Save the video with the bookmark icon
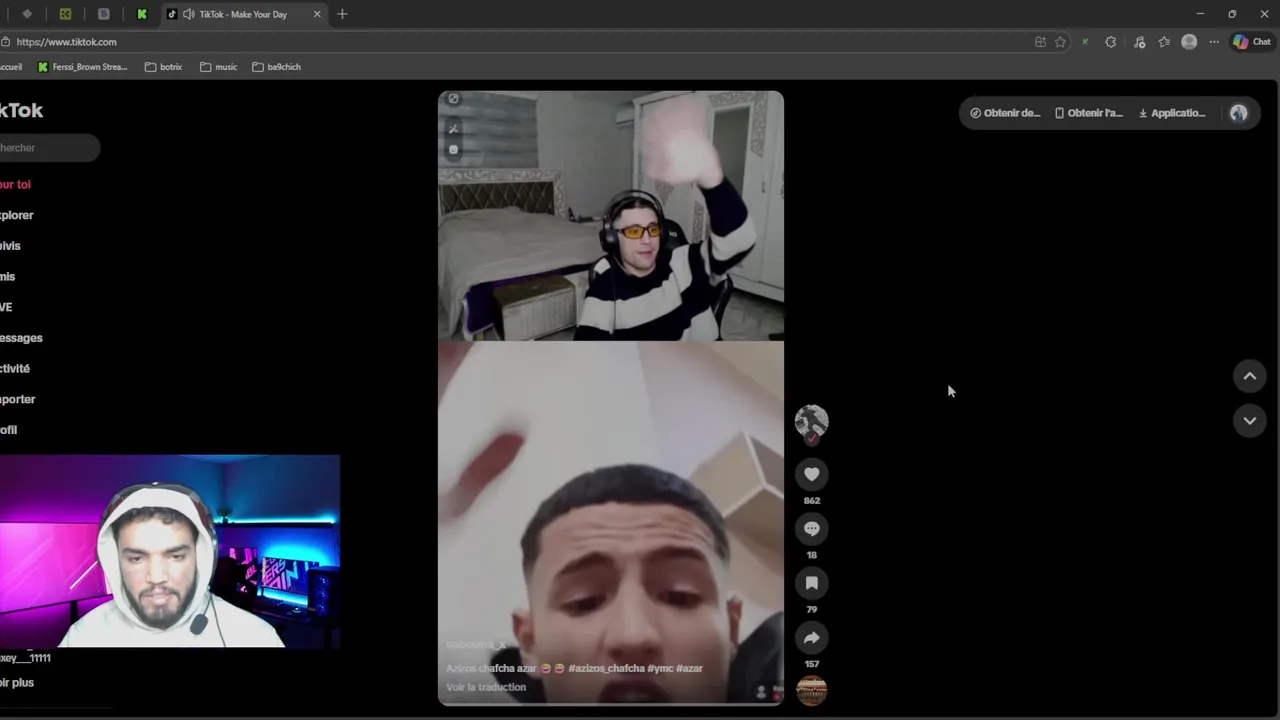This screenshot has width=1280, height=720. point(812,583)
